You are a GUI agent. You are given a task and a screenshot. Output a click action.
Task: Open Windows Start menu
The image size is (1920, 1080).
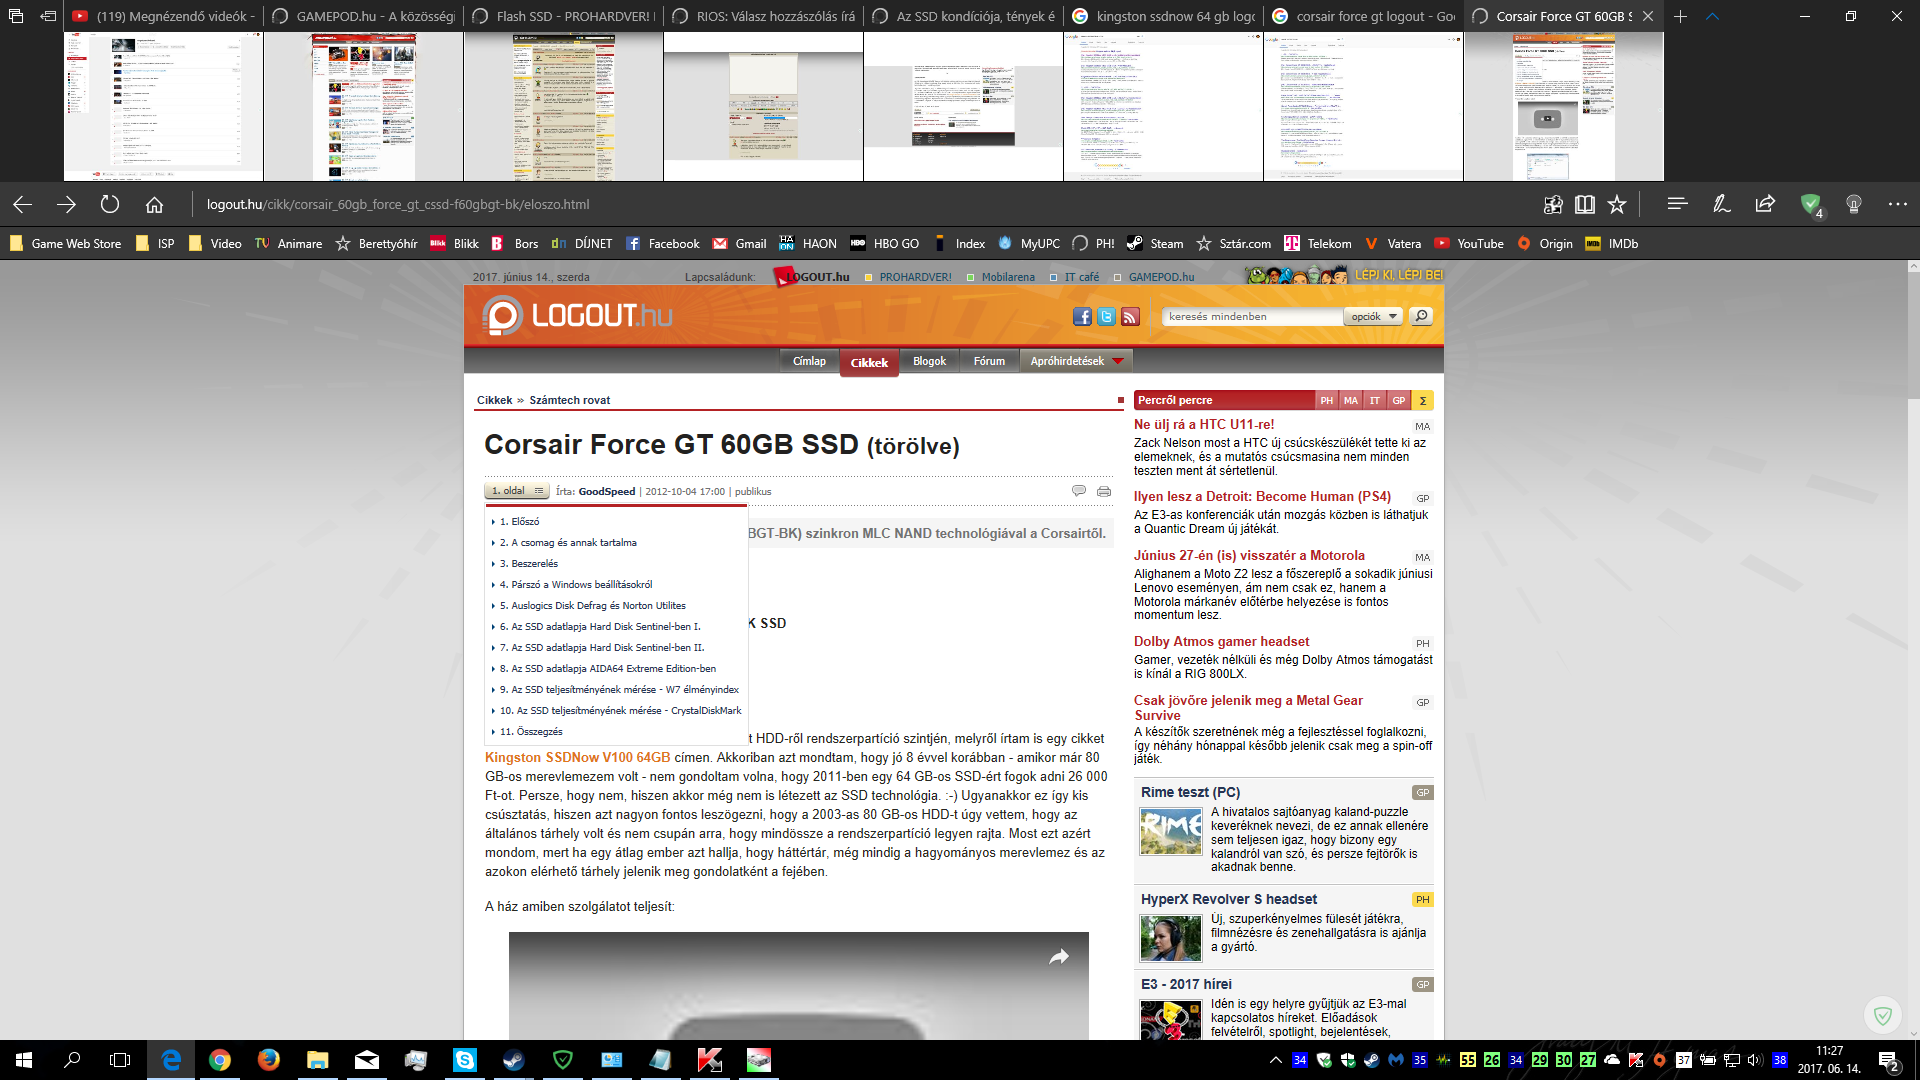tap(24, 1060)
